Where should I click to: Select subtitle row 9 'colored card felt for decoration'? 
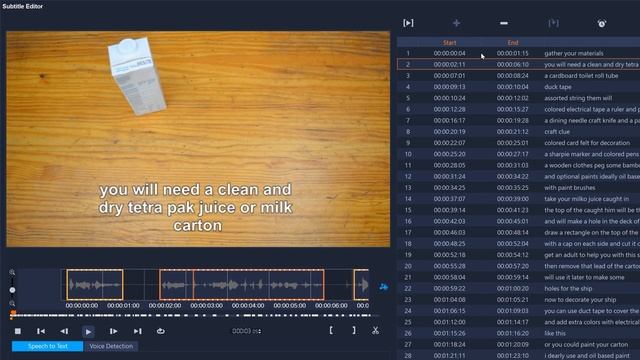tap(518, 143)
